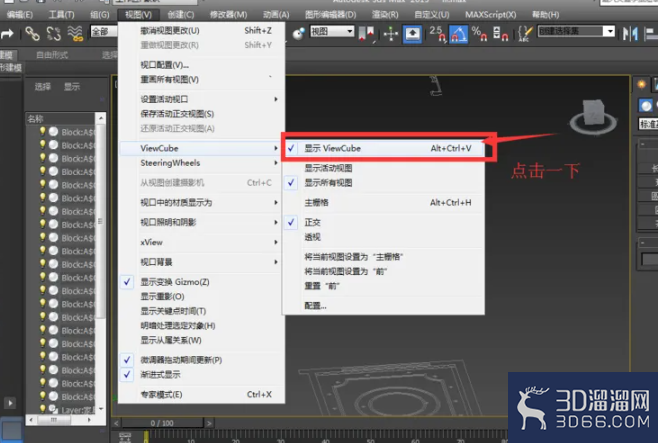Choose 专家模式(E) menu entry
This screenshot has width=658, height=443.
point(201,394)
